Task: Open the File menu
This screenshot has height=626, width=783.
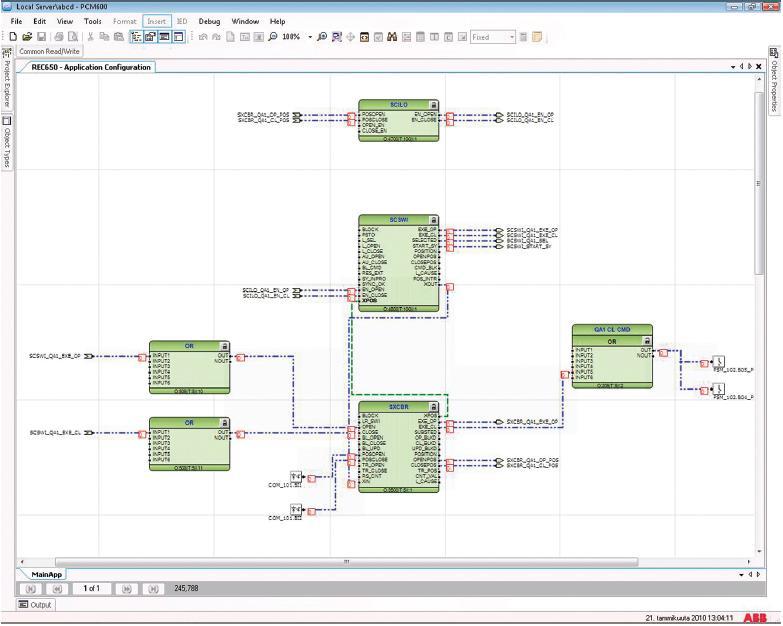Action: point(16,21)
